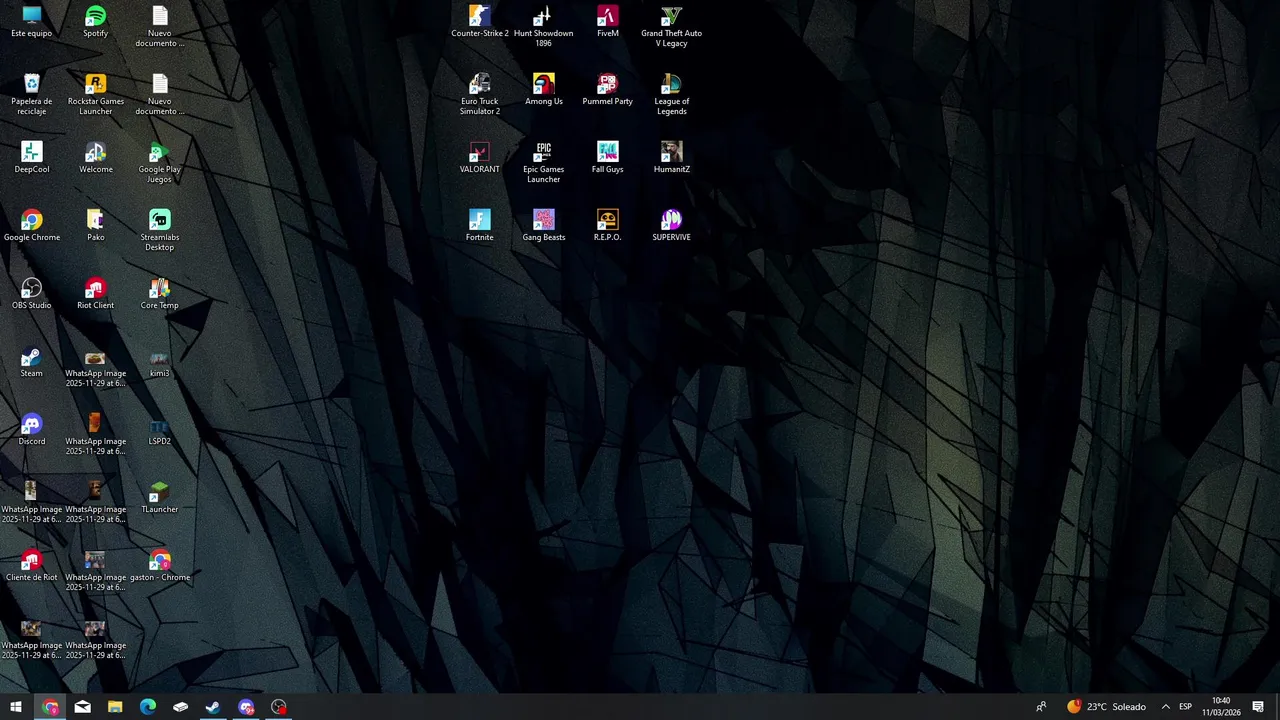Select the Steam desktop shortcut
1280x720 pixels.
(x=32, y=362)
